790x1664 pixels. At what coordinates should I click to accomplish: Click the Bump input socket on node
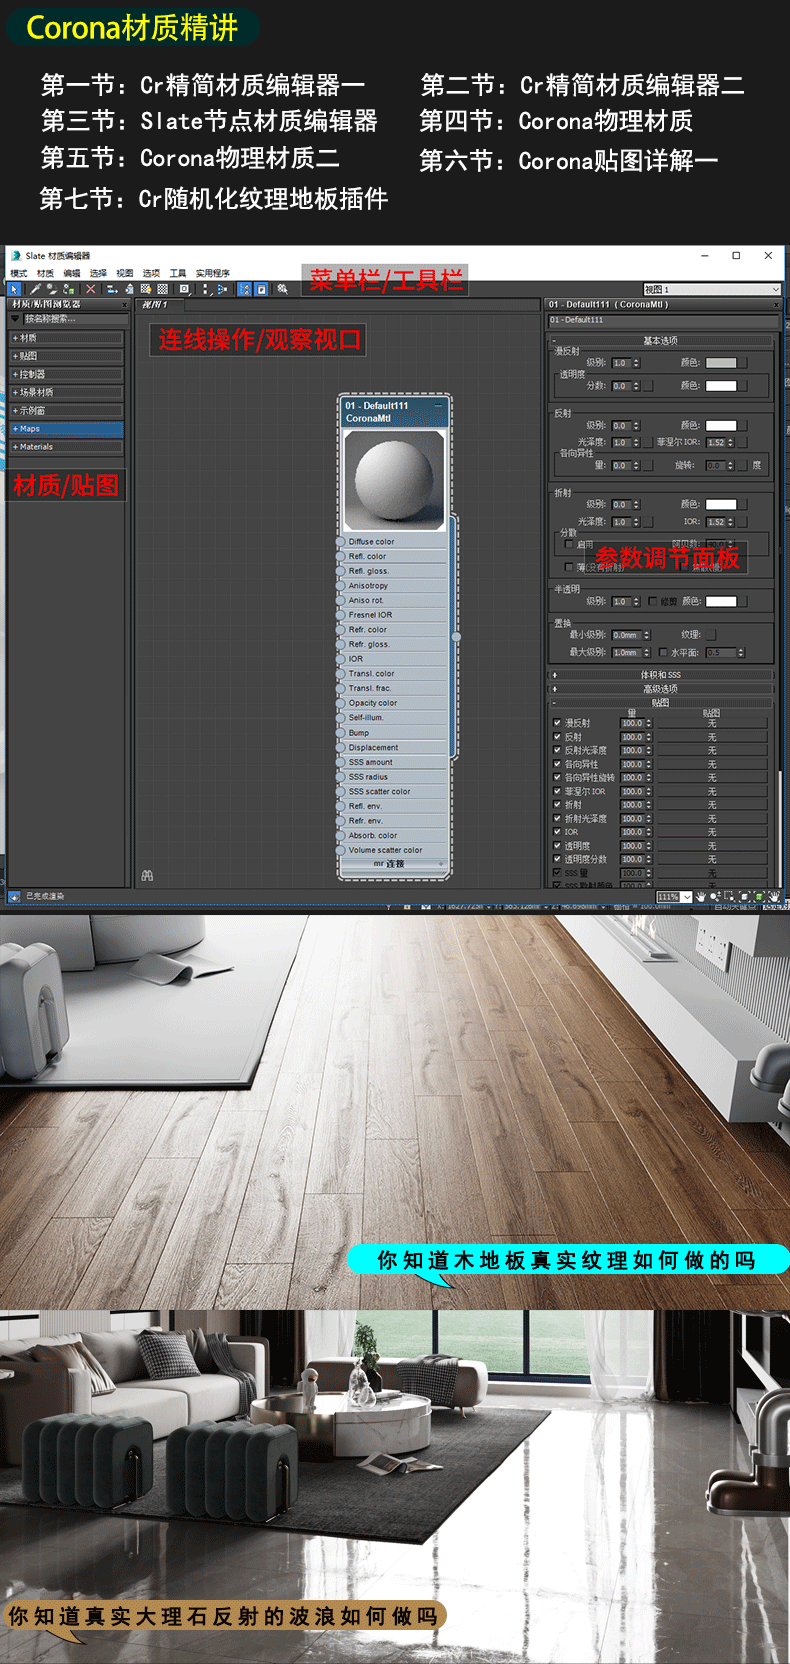pyautogui.click(x=341, y=733)
